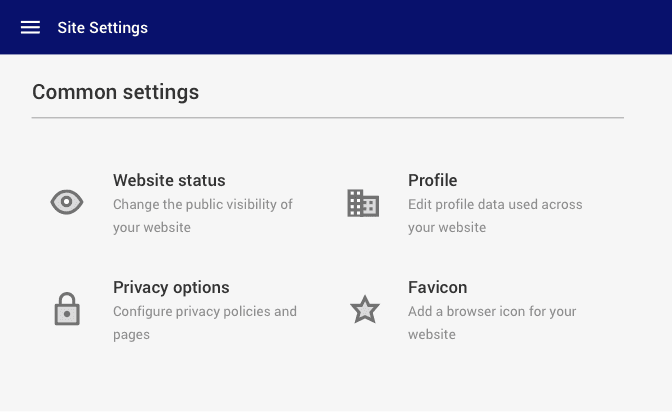This screenshot has height=412, width=672.
Task: Click the lone "website" line under Favicon
Action: tap(431, 334)
